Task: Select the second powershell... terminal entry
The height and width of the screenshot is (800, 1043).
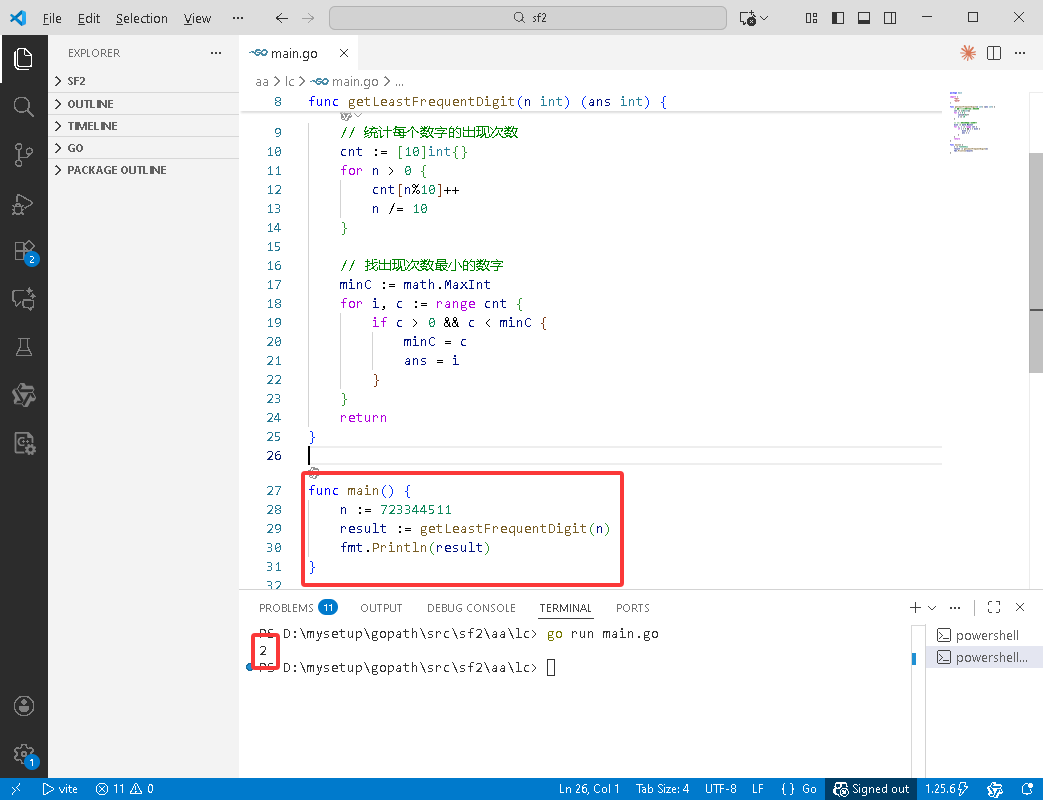Action: coord(984,658)
